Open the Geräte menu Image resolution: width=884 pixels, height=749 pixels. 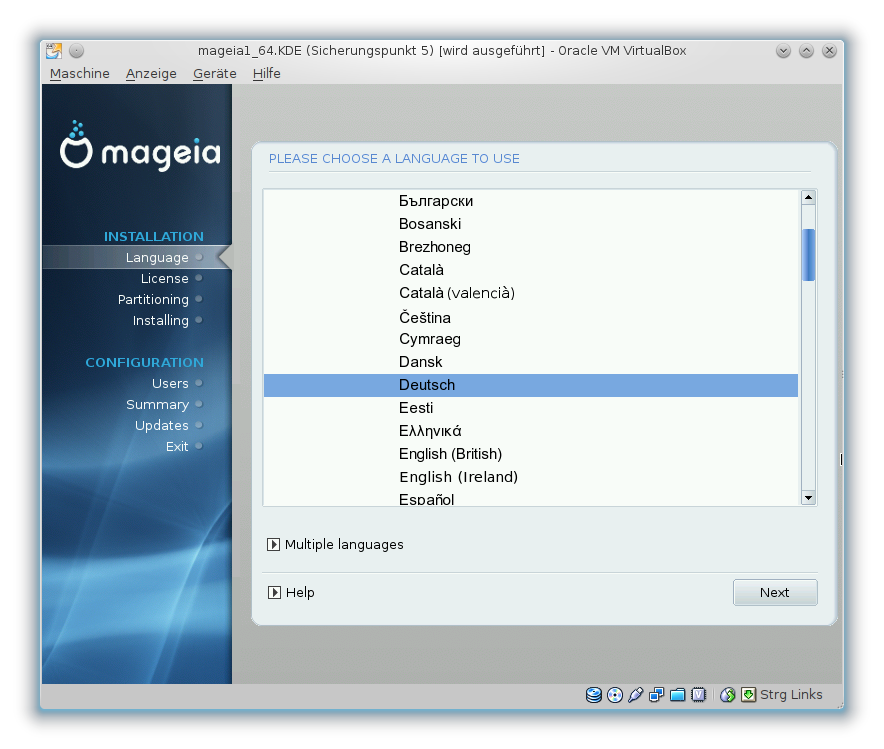215,74
